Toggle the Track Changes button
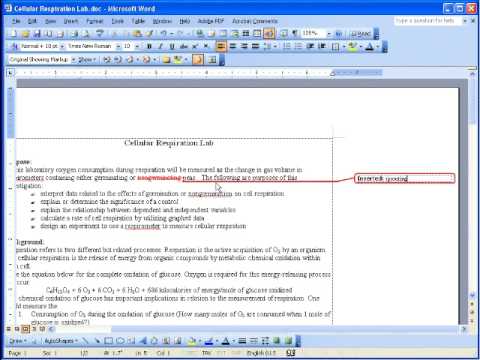 [x=198, y=60]
